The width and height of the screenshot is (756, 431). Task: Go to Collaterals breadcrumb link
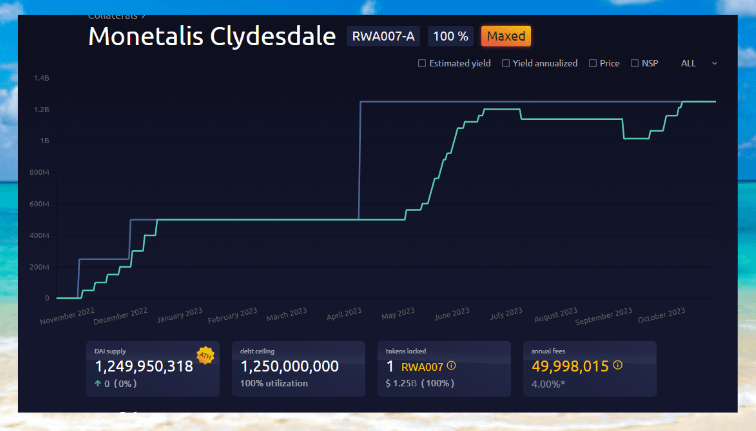pyautogui.click(x=116, y=16)
